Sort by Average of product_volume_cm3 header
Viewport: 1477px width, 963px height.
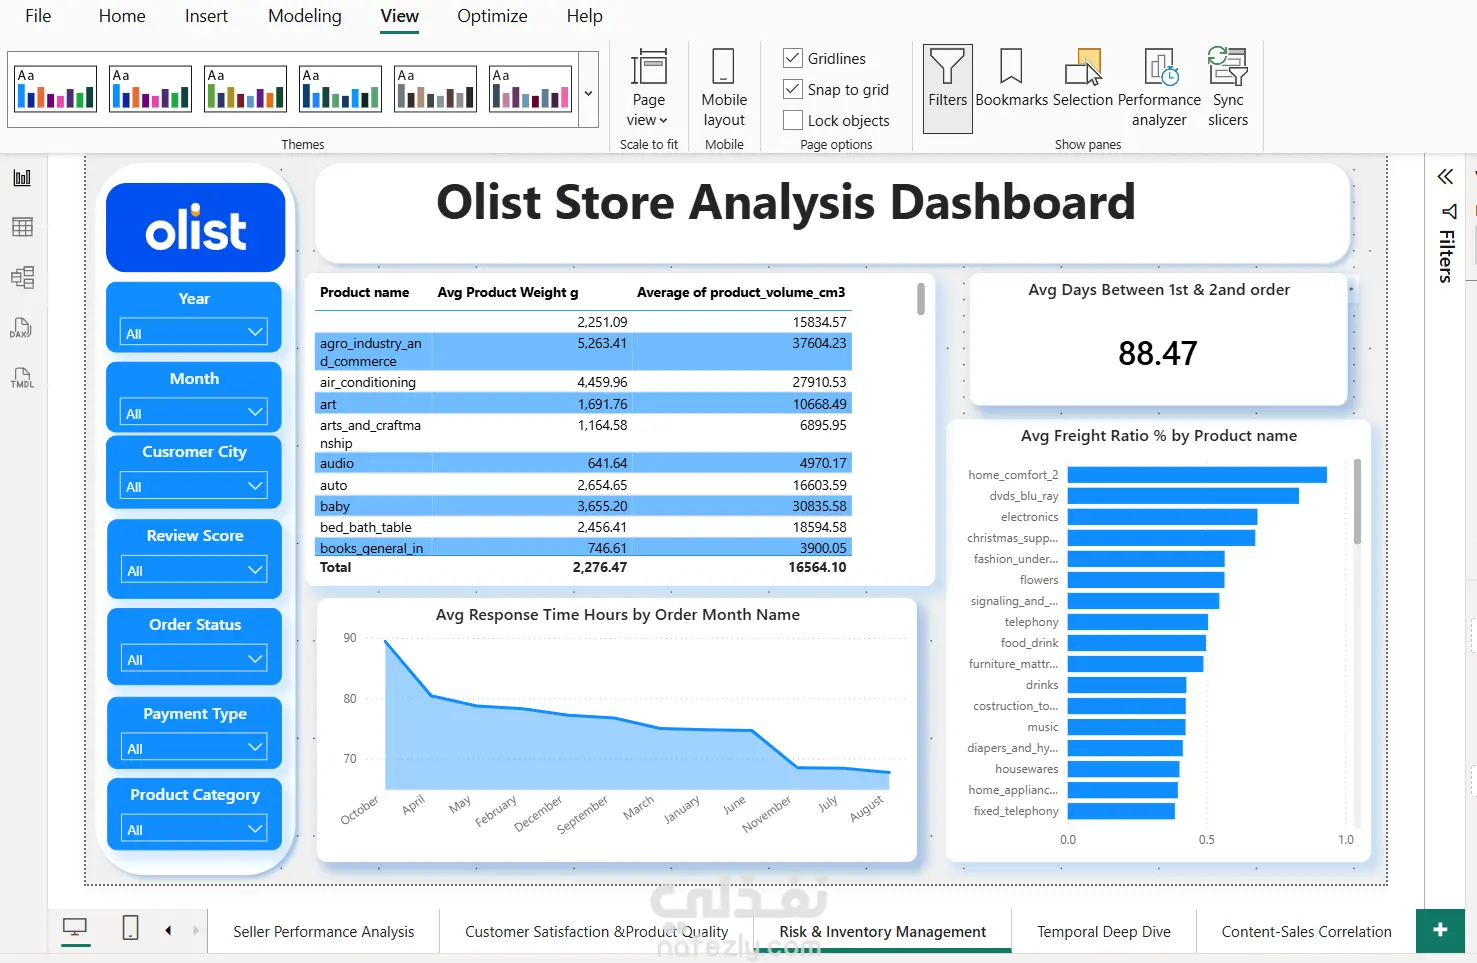coord(741,292)
